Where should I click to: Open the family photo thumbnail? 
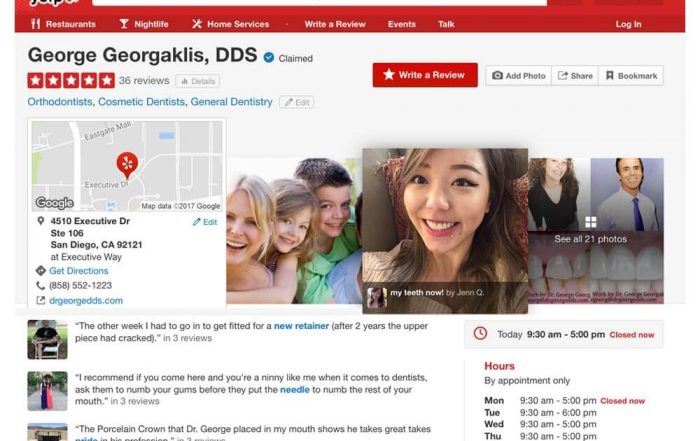pyautogui.click(x=294, y=231)
